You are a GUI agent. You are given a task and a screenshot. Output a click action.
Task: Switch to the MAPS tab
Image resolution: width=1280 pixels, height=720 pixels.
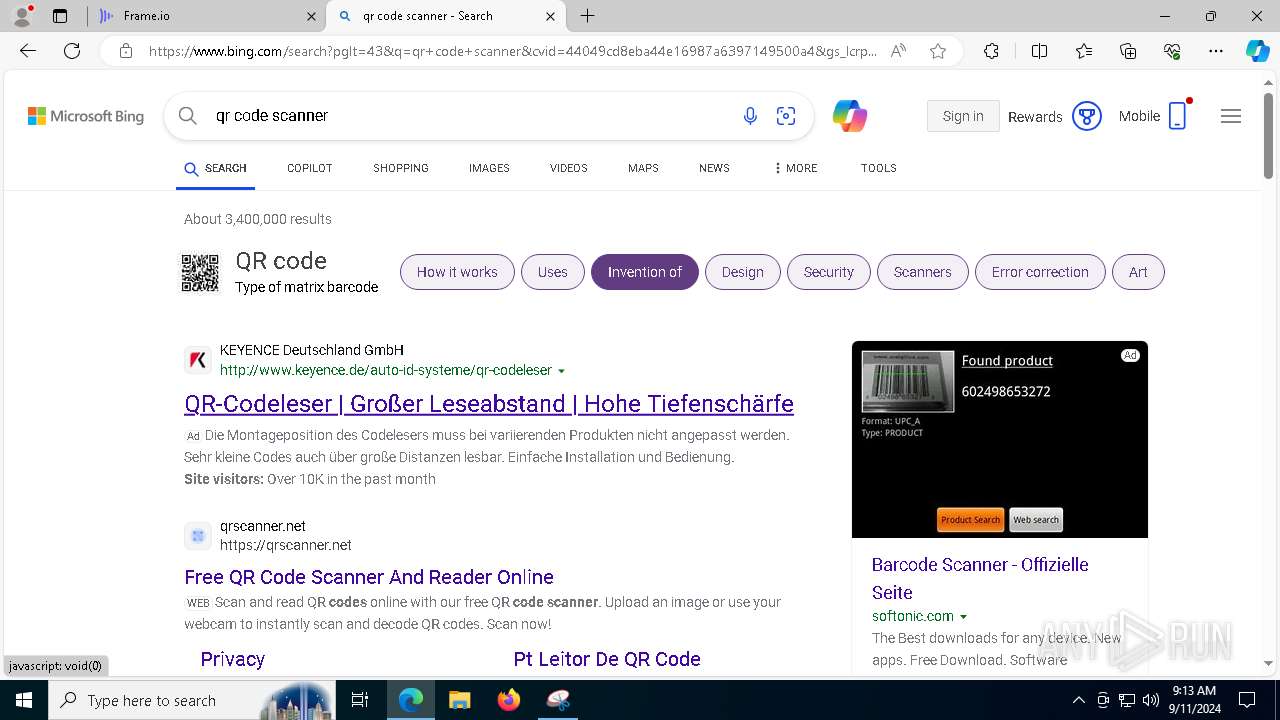tap(643, 168)
